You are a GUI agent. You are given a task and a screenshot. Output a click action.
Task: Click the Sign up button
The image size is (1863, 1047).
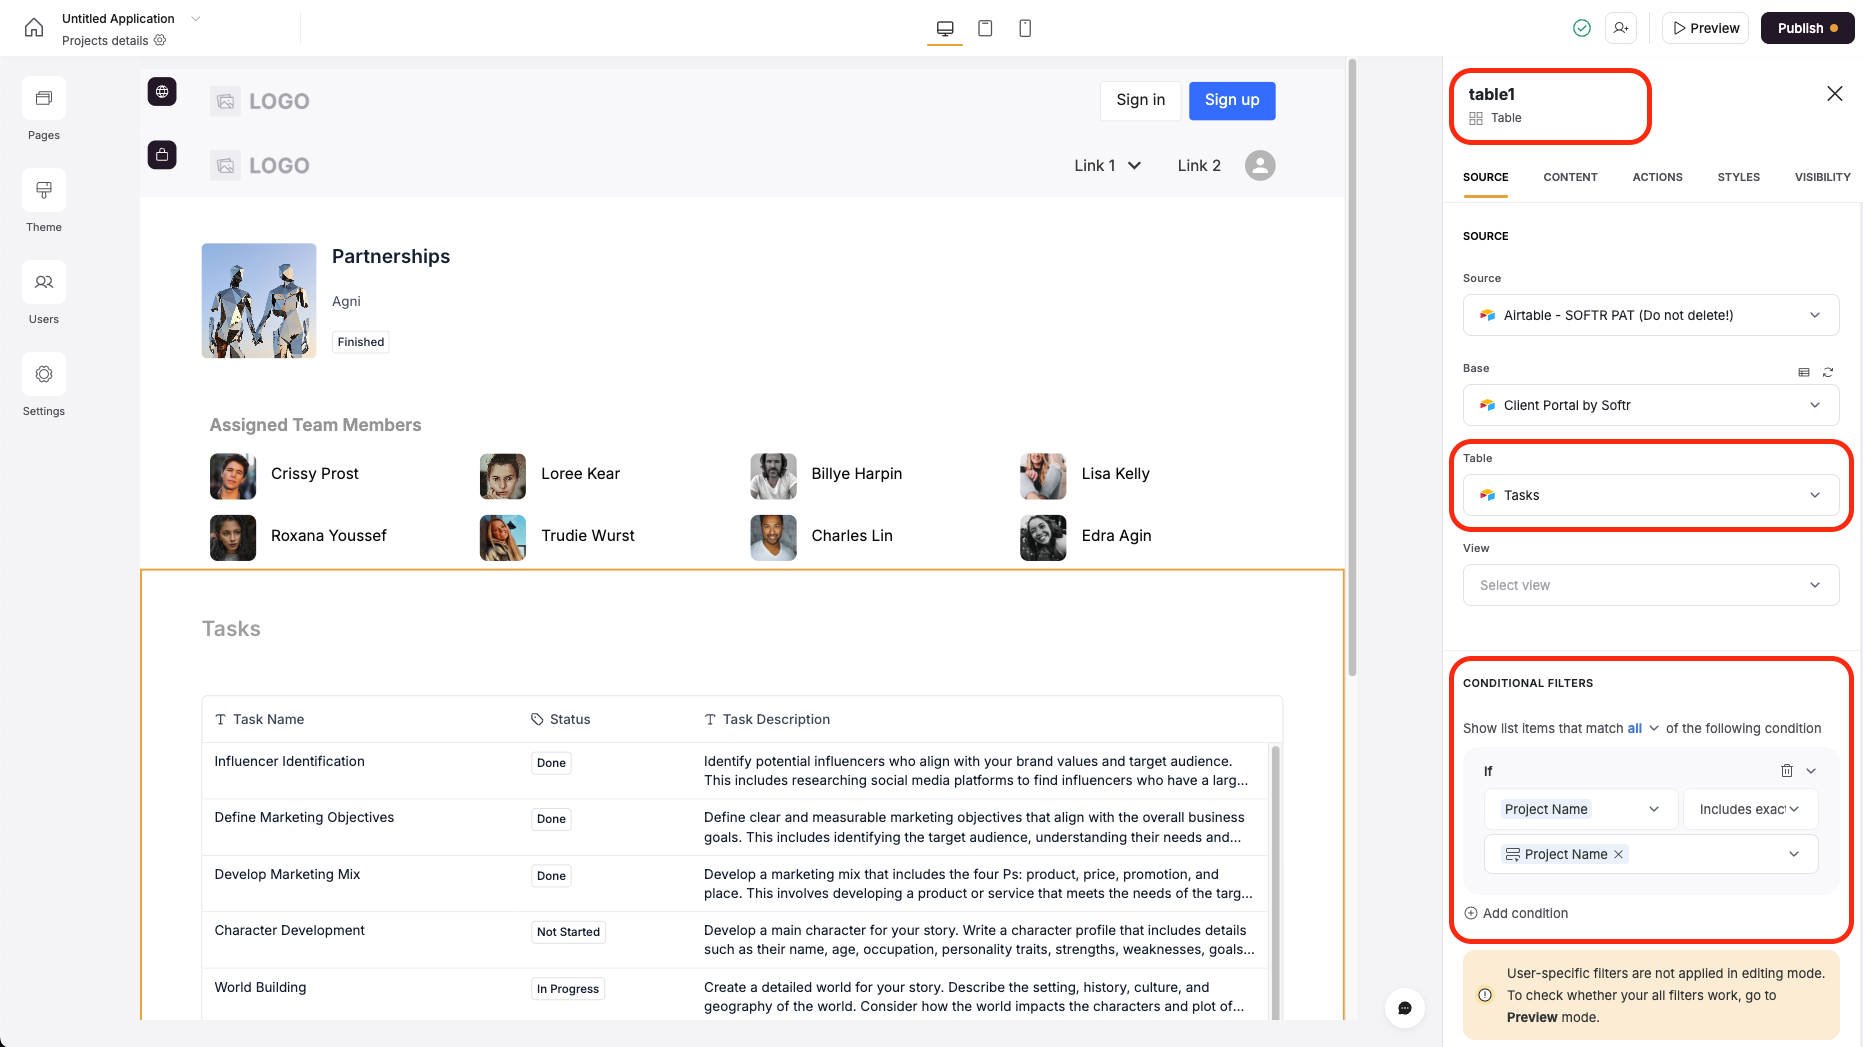[1232, 100]
